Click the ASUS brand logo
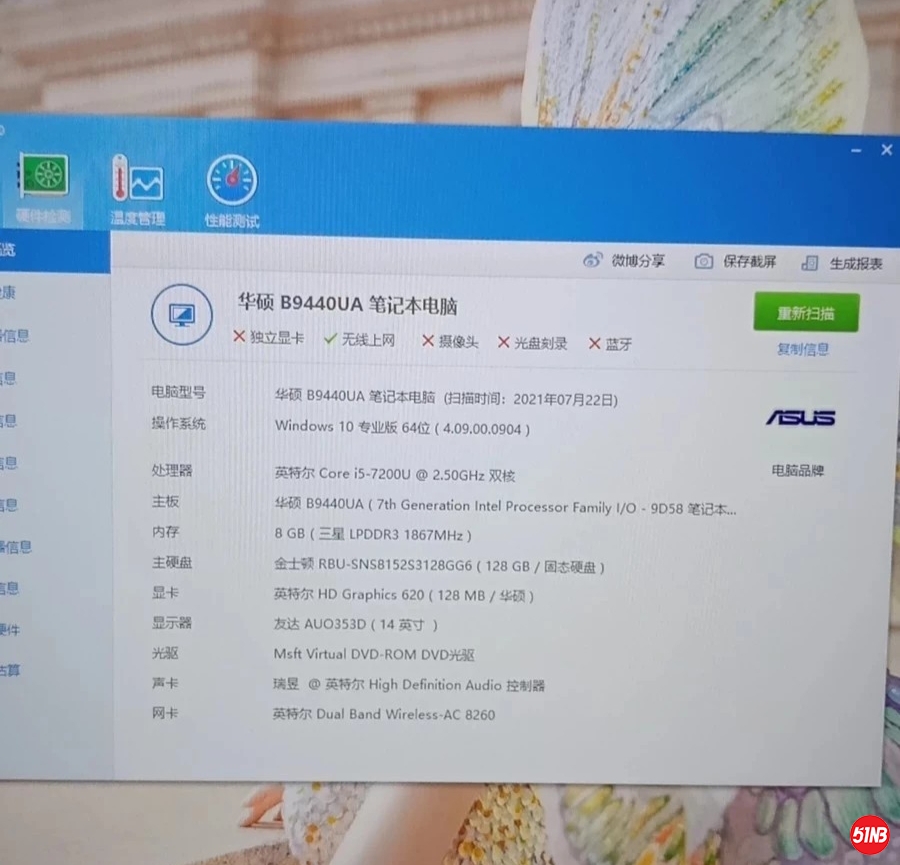 tap(800, 417)
